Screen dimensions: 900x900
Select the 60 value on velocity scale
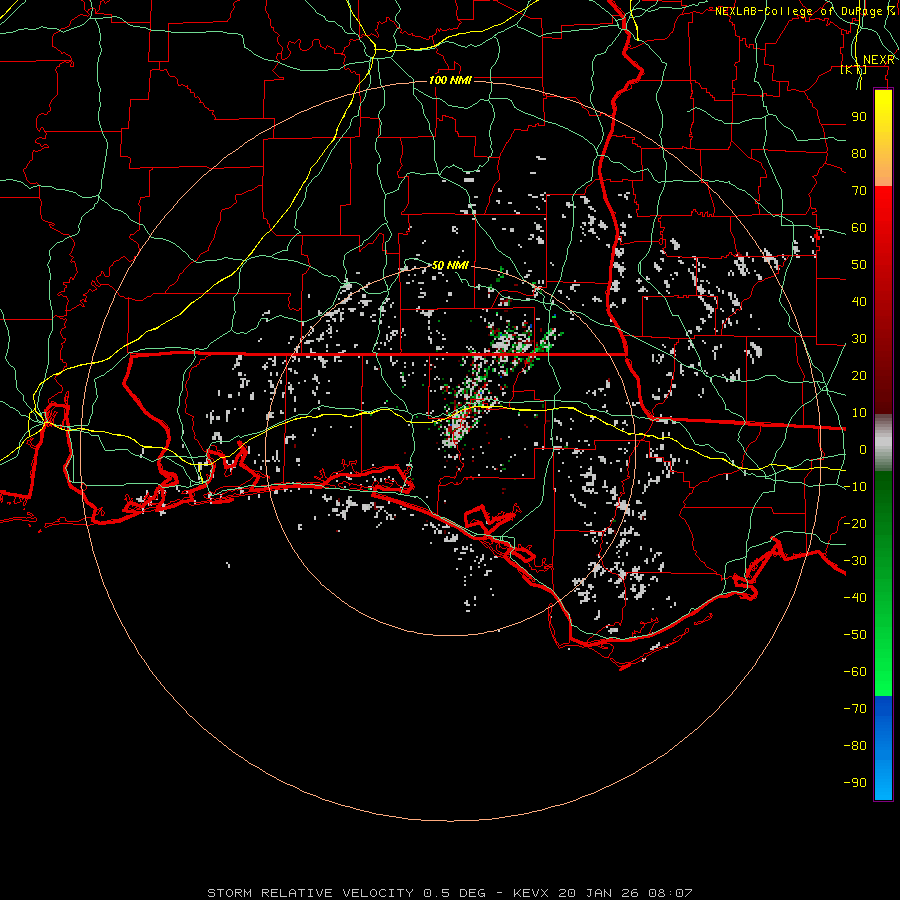coord(859,227)
